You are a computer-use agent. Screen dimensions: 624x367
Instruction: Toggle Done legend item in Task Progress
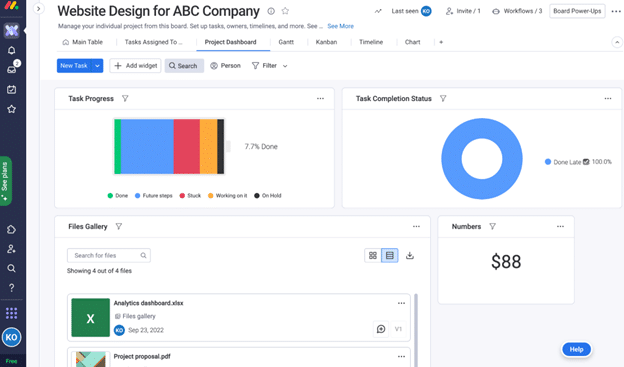(x=118, y=195)
